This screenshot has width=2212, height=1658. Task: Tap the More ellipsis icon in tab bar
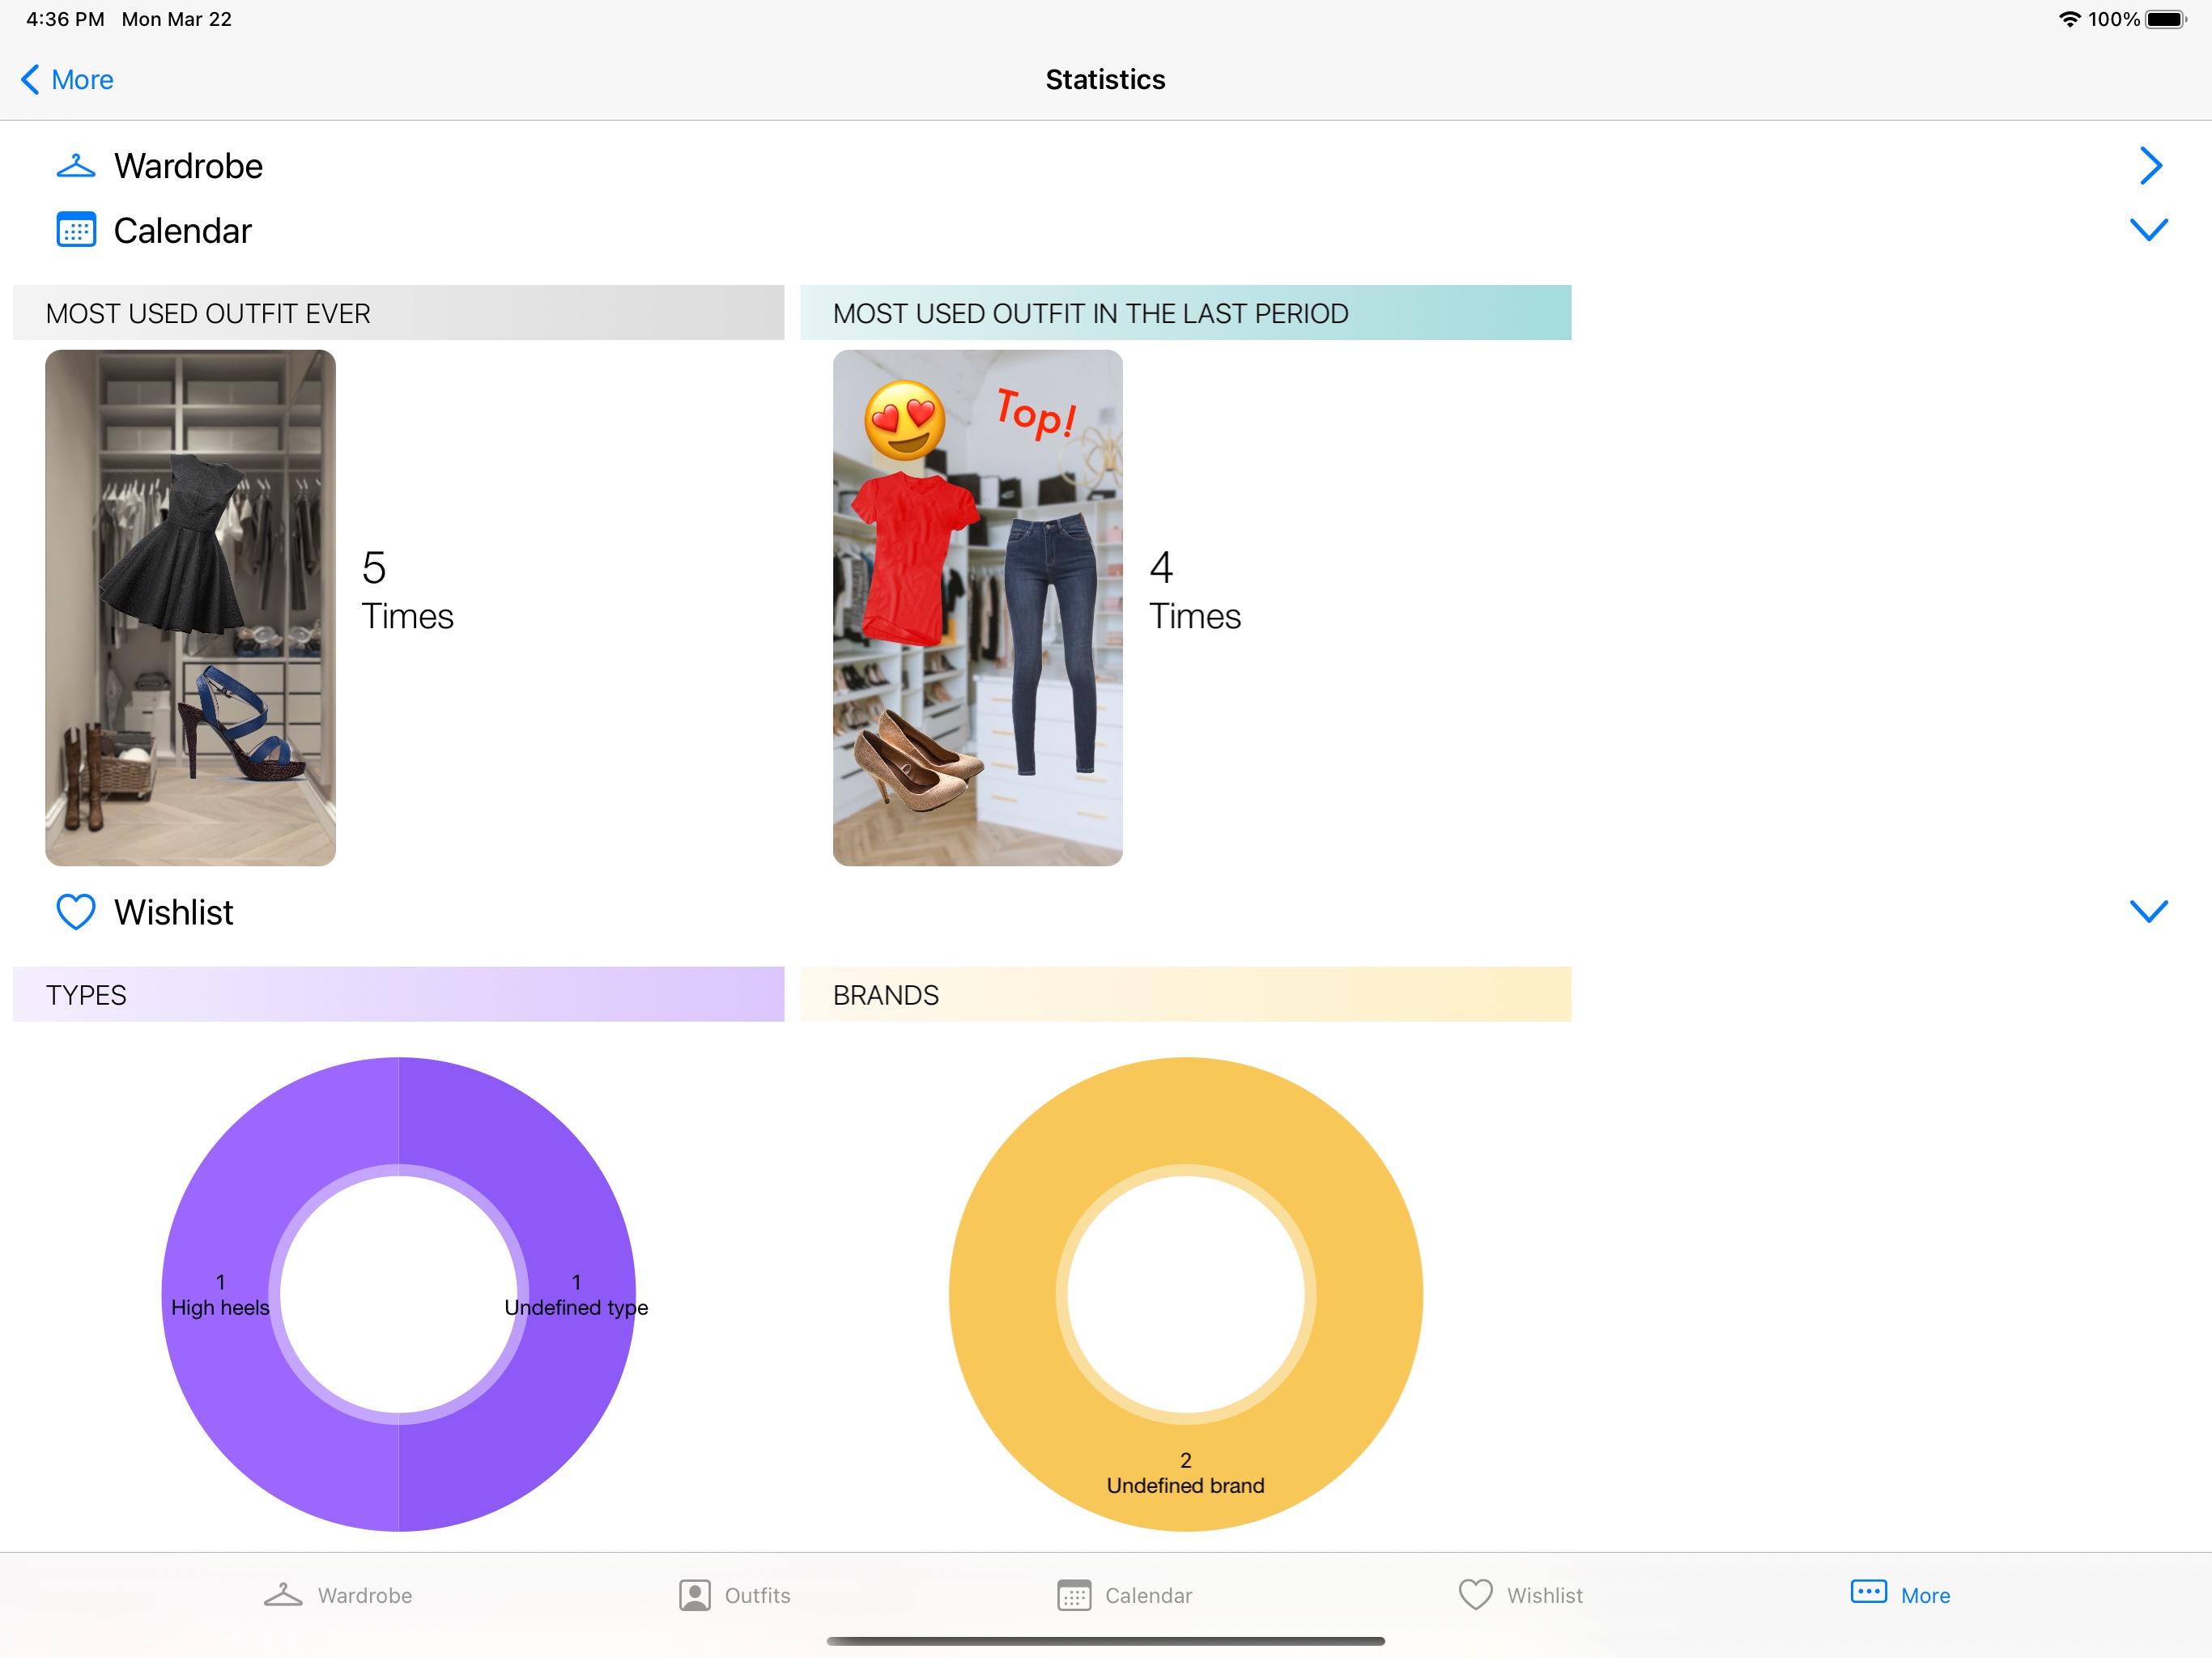[x=1869, y=1592]
